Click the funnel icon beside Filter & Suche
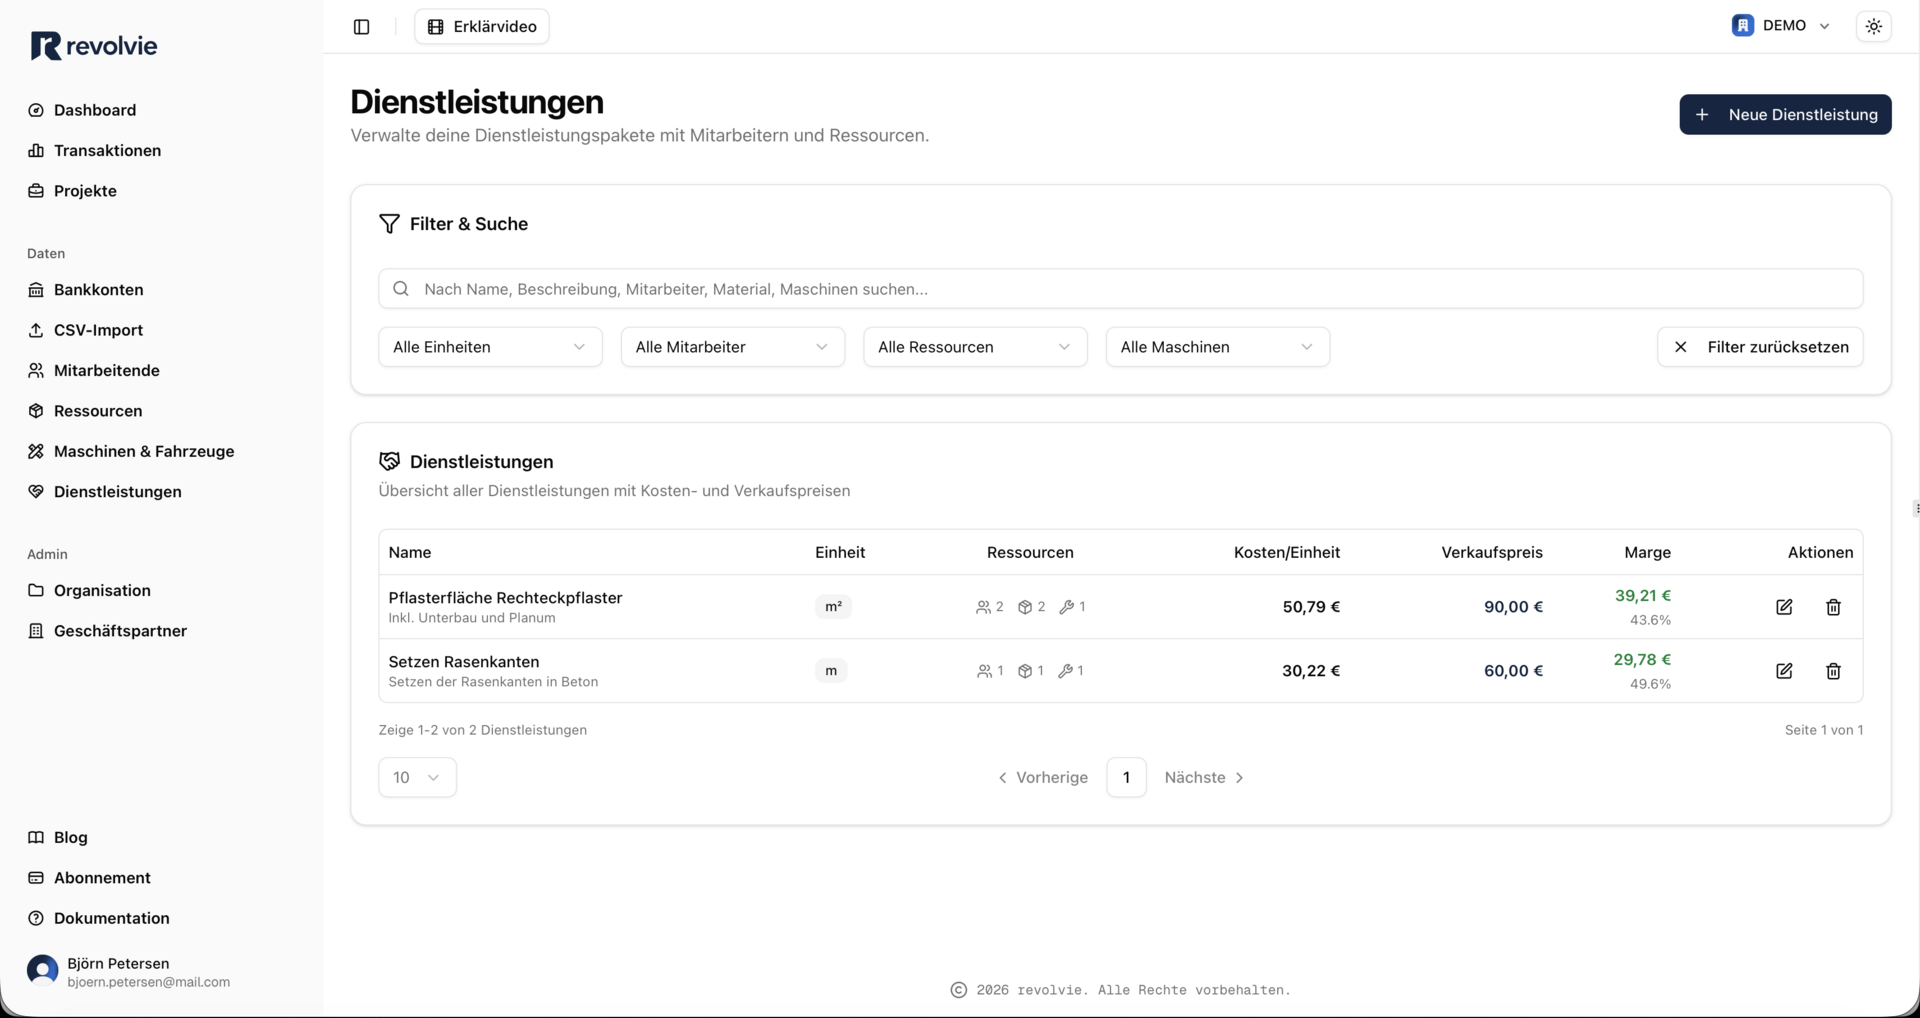This screenshot has width=1920, height=1018. 389,224
